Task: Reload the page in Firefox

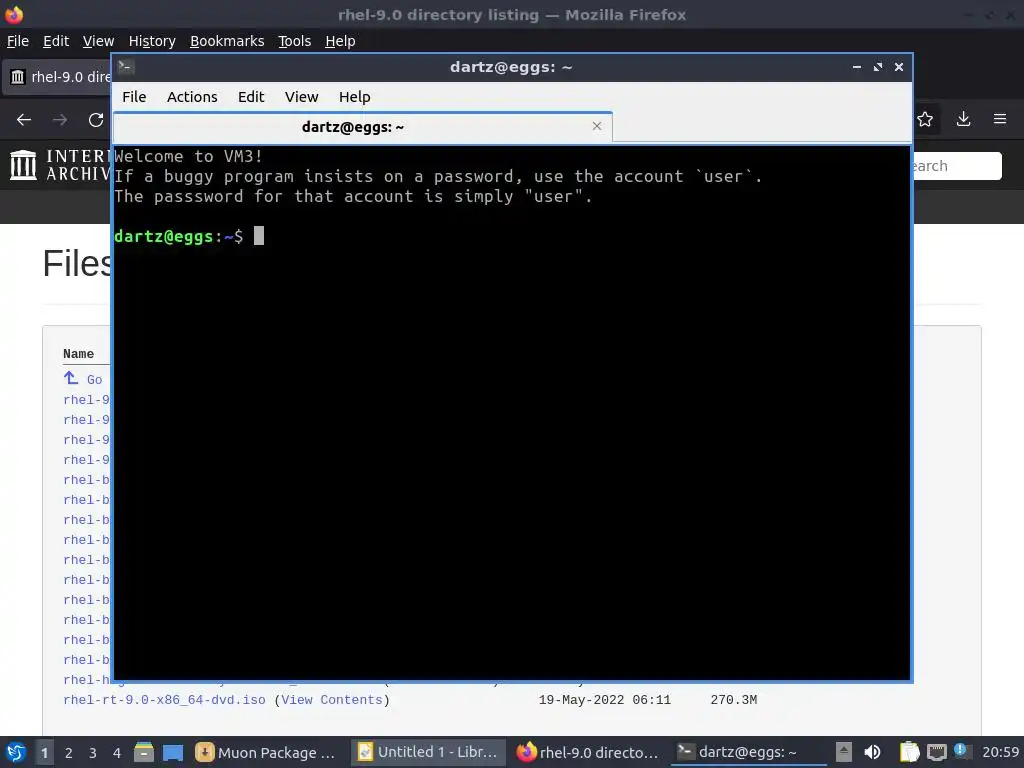Action: pyautogui.click(x=96, y=120)
